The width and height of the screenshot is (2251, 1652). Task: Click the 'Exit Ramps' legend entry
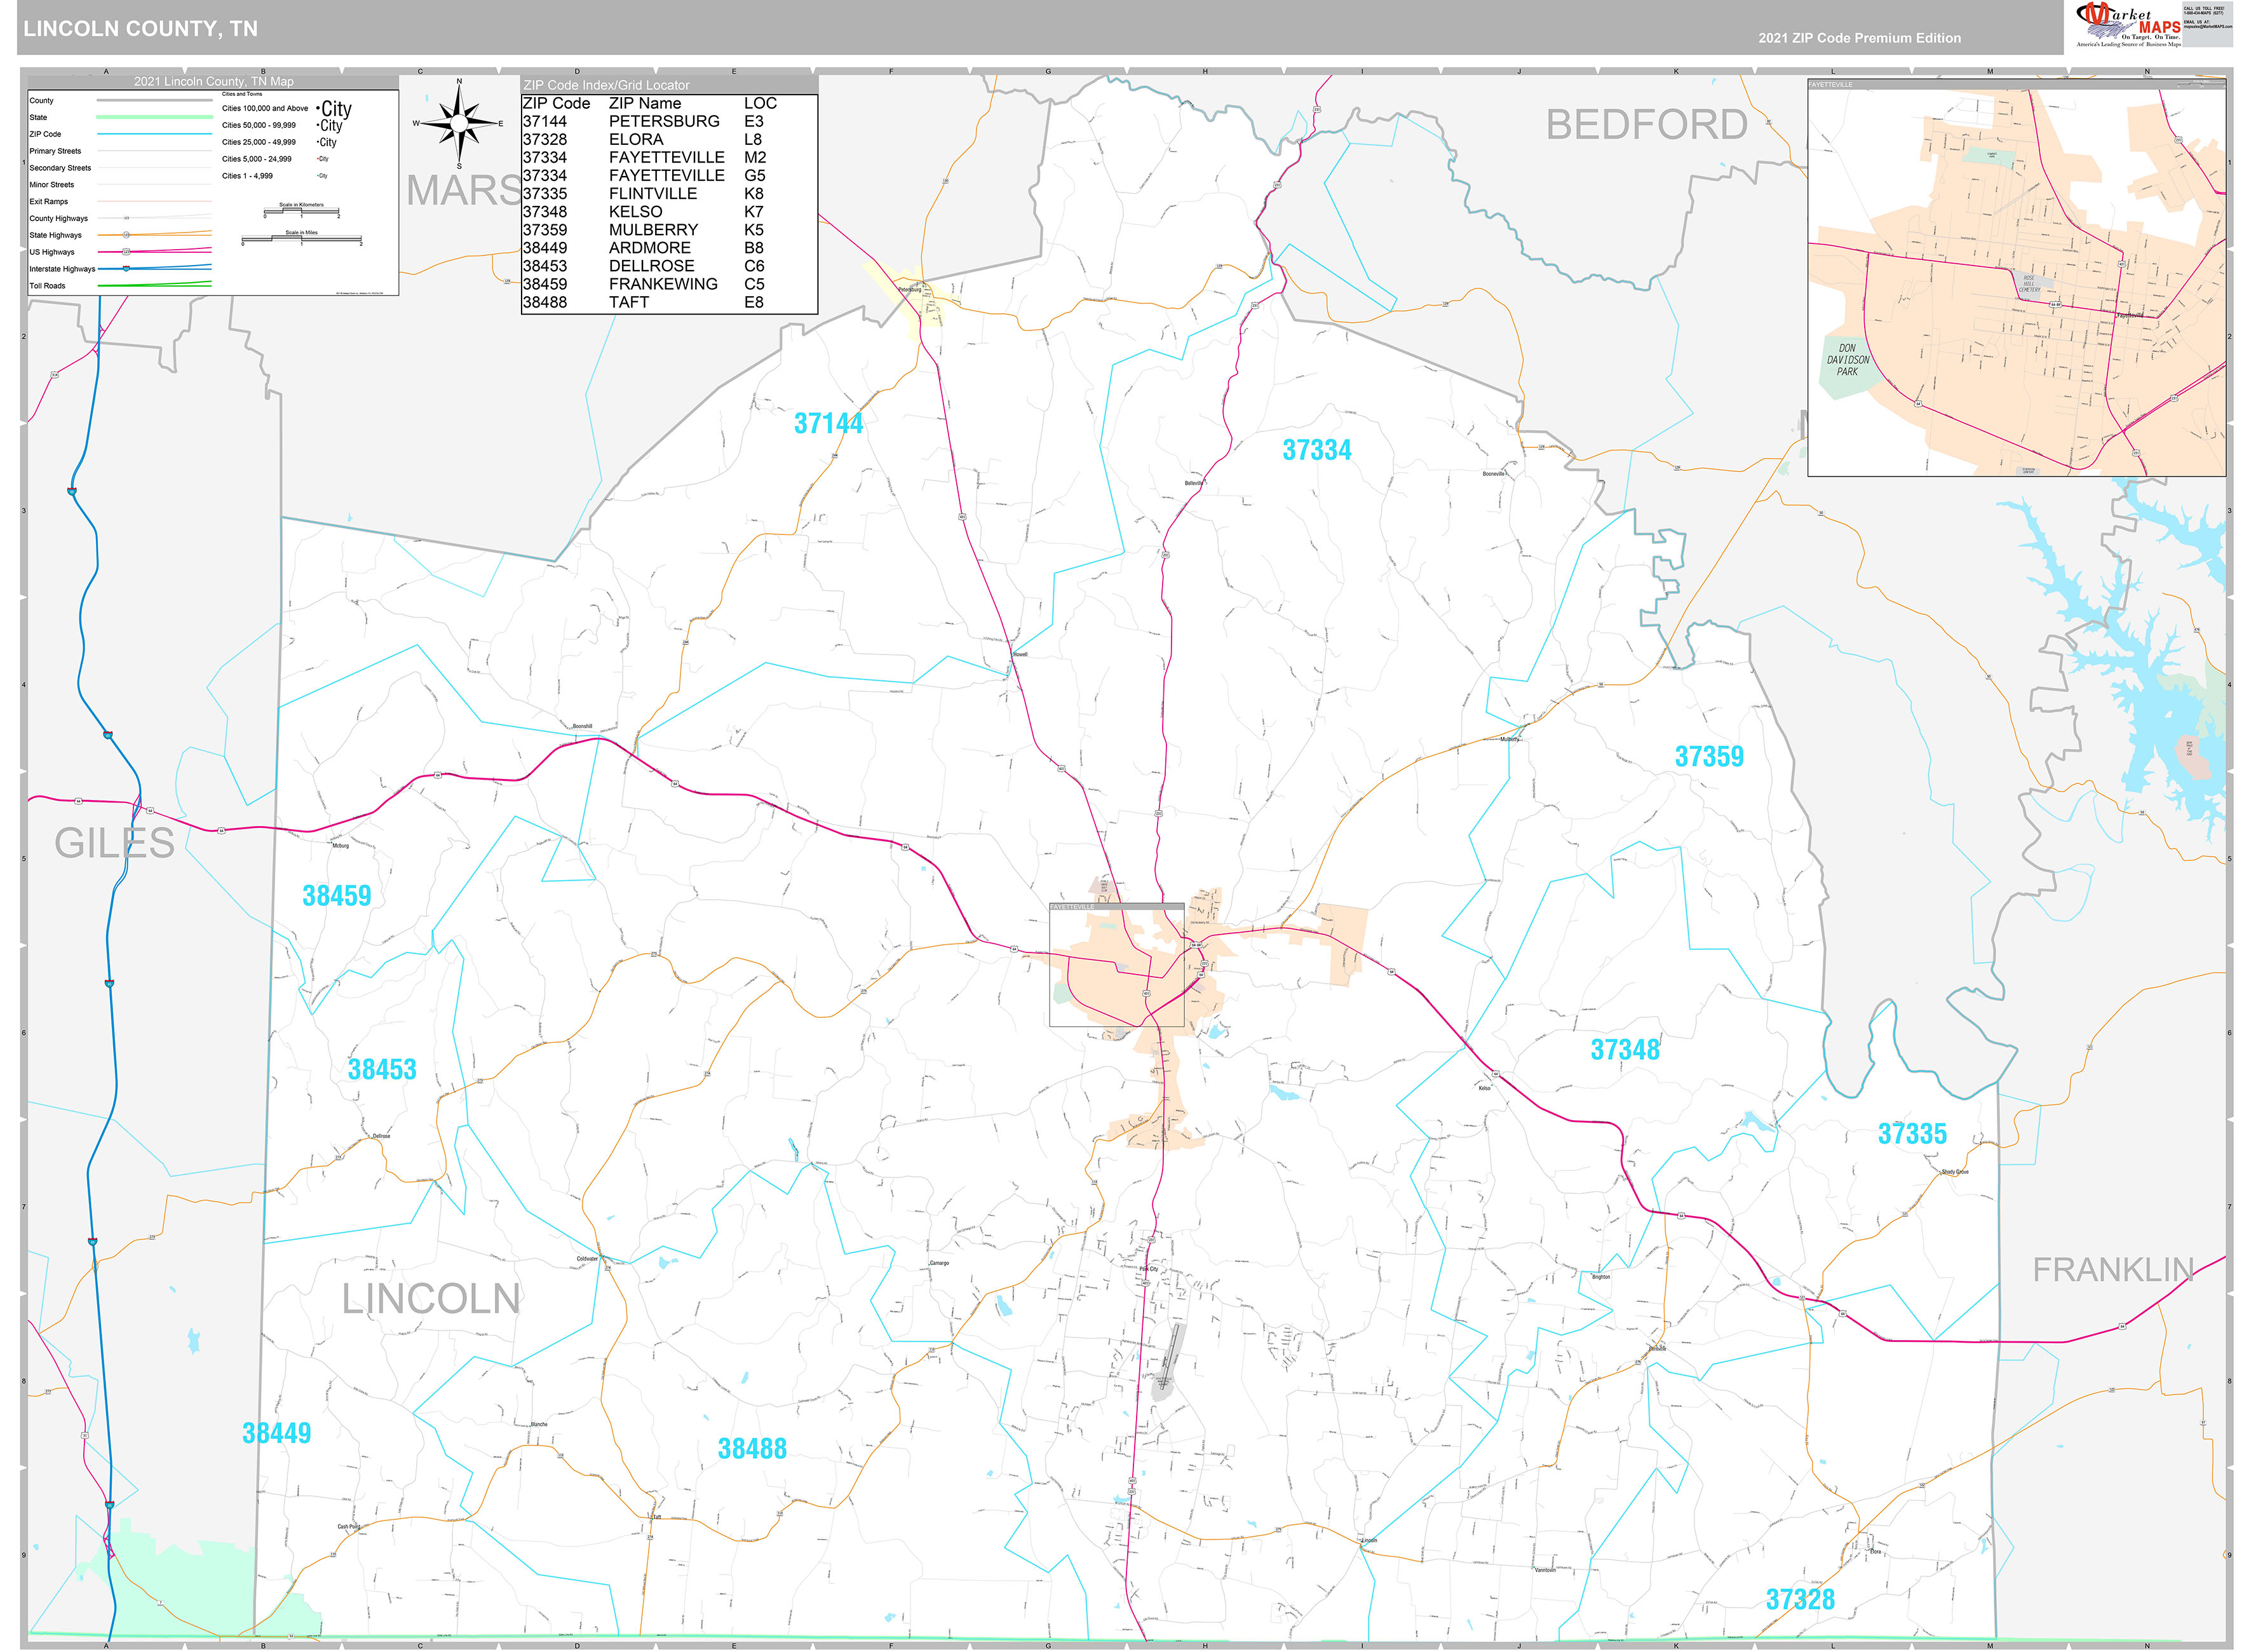pos(49,202)
